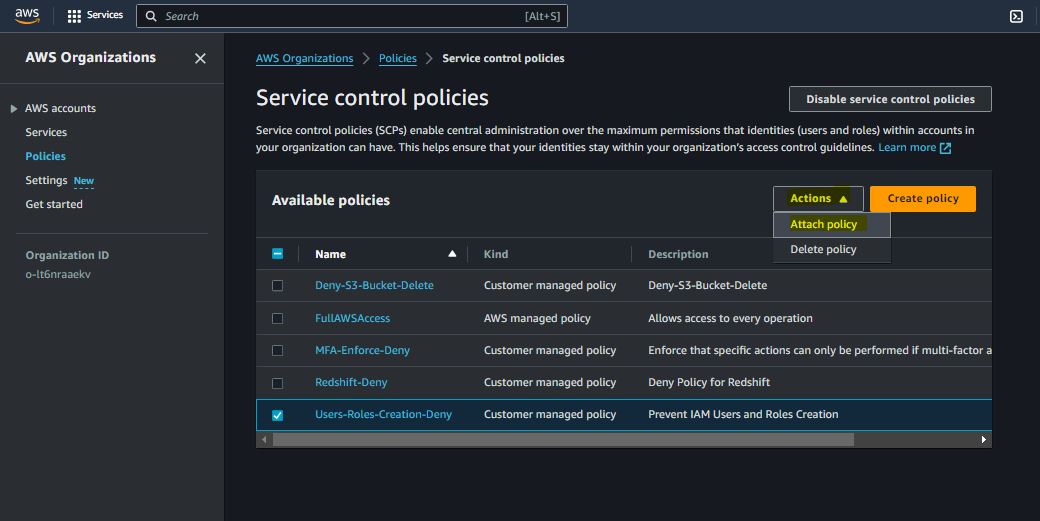The image size is (1040, 521).
Task: Open the FullAWSAccess policy link
Action: coord(352,318)
